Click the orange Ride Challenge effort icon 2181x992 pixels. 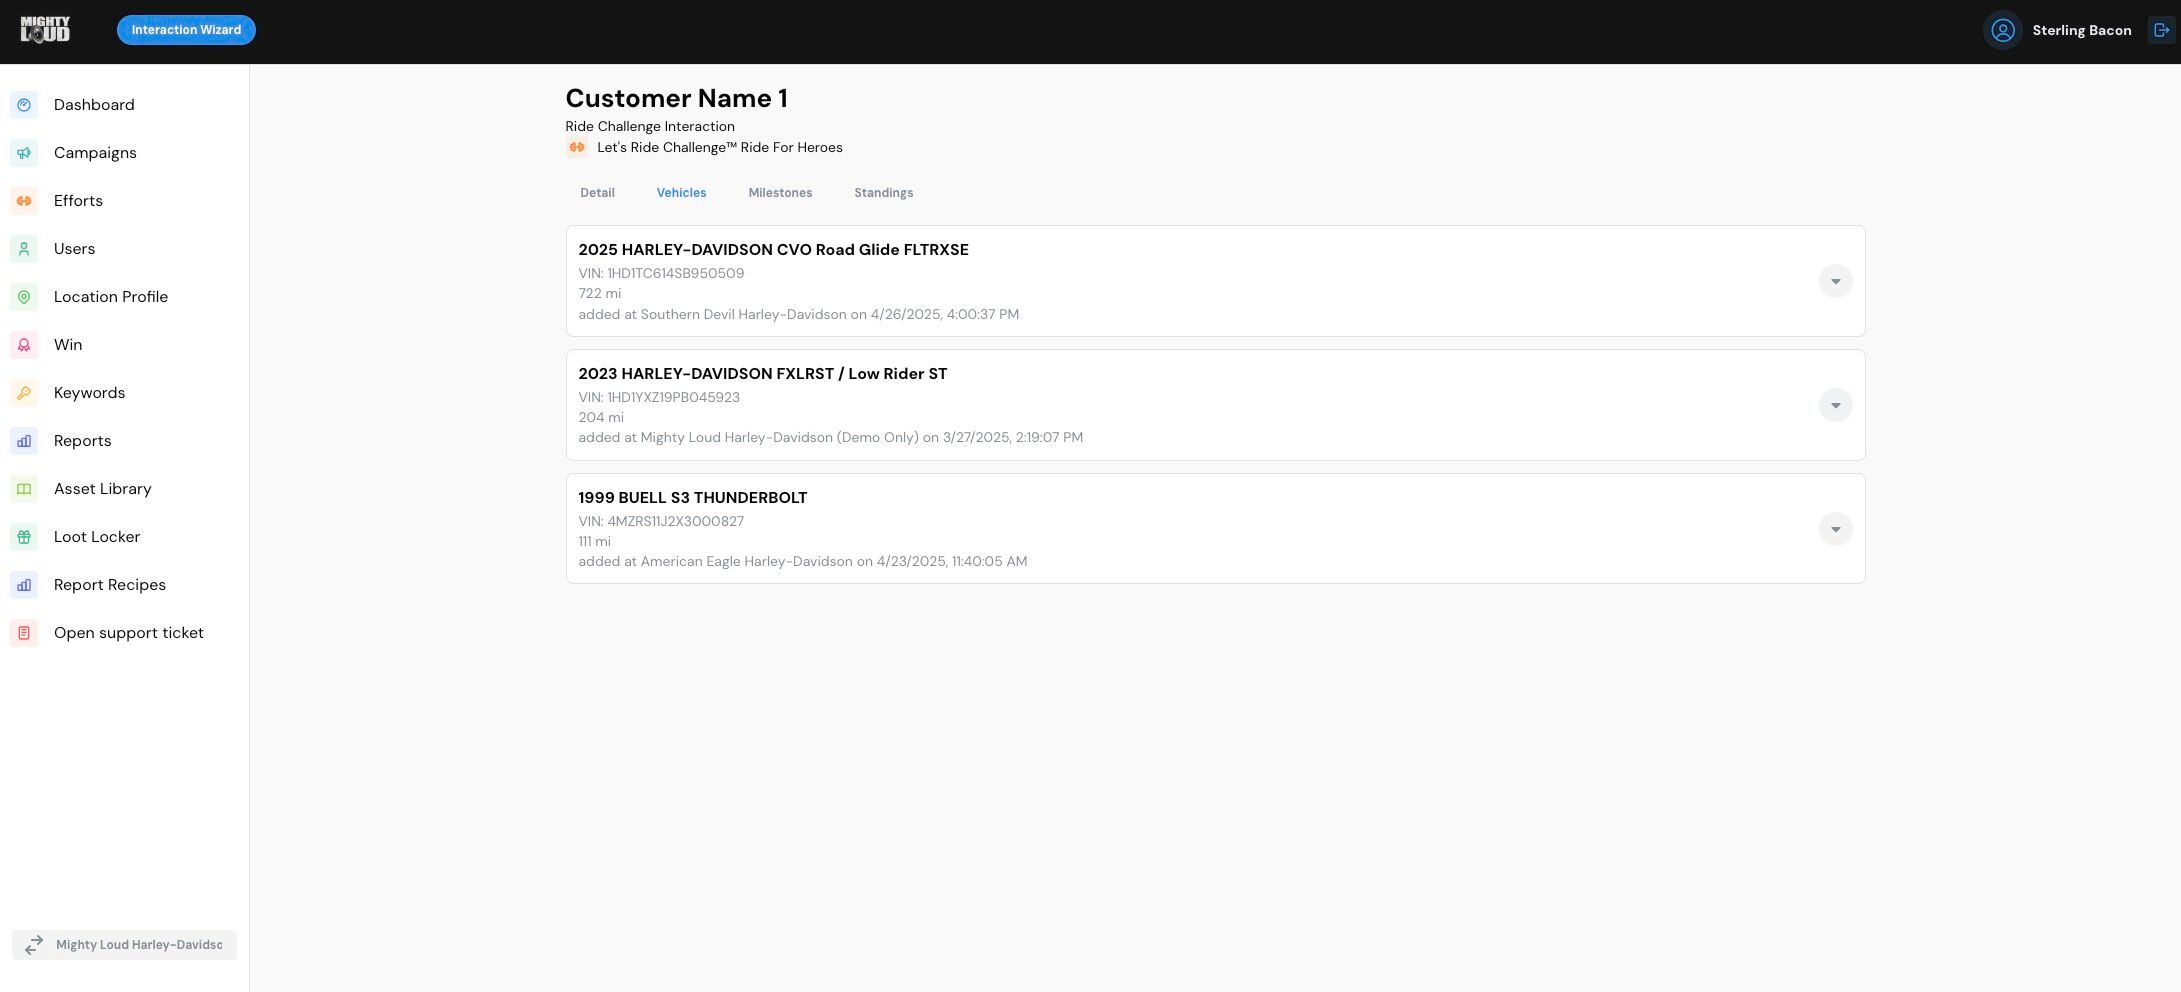coord(577,148)
